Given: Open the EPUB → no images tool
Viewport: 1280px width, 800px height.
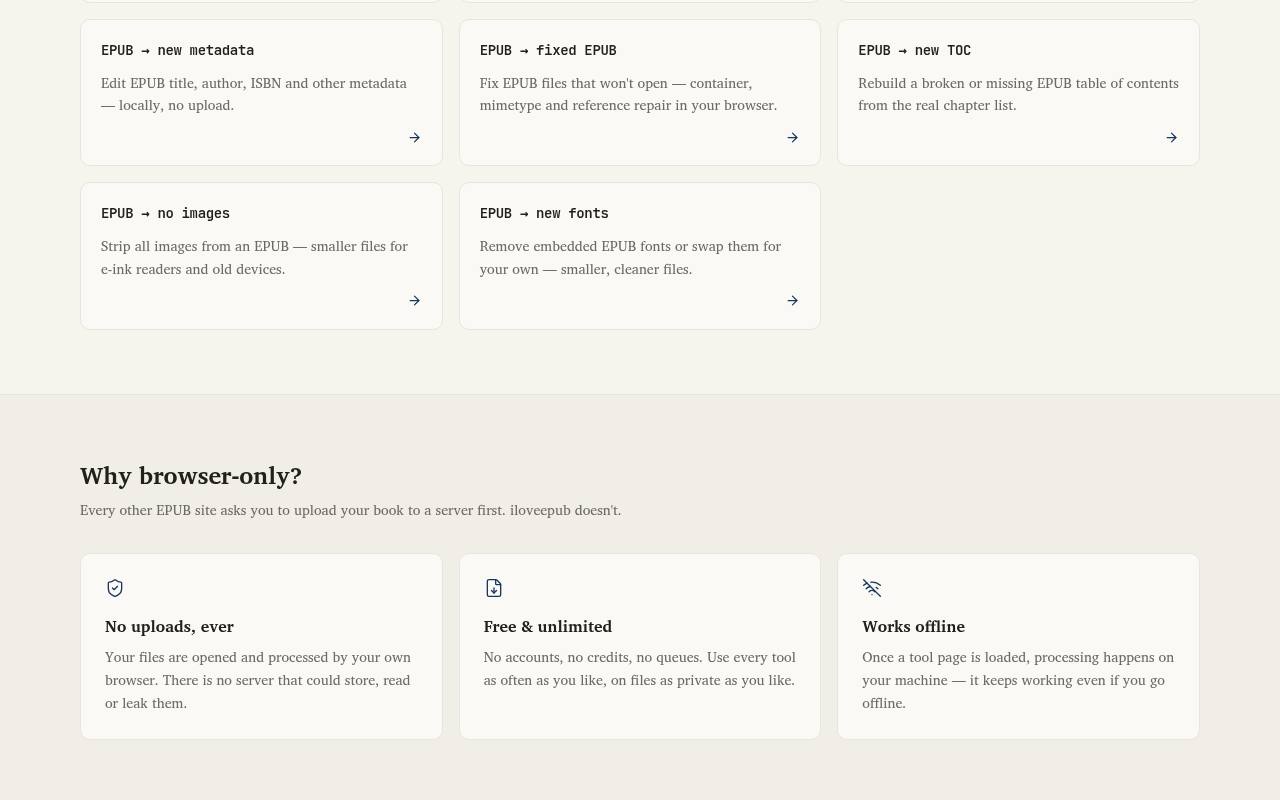Looking at the screenshot, I should pos(261,256).
